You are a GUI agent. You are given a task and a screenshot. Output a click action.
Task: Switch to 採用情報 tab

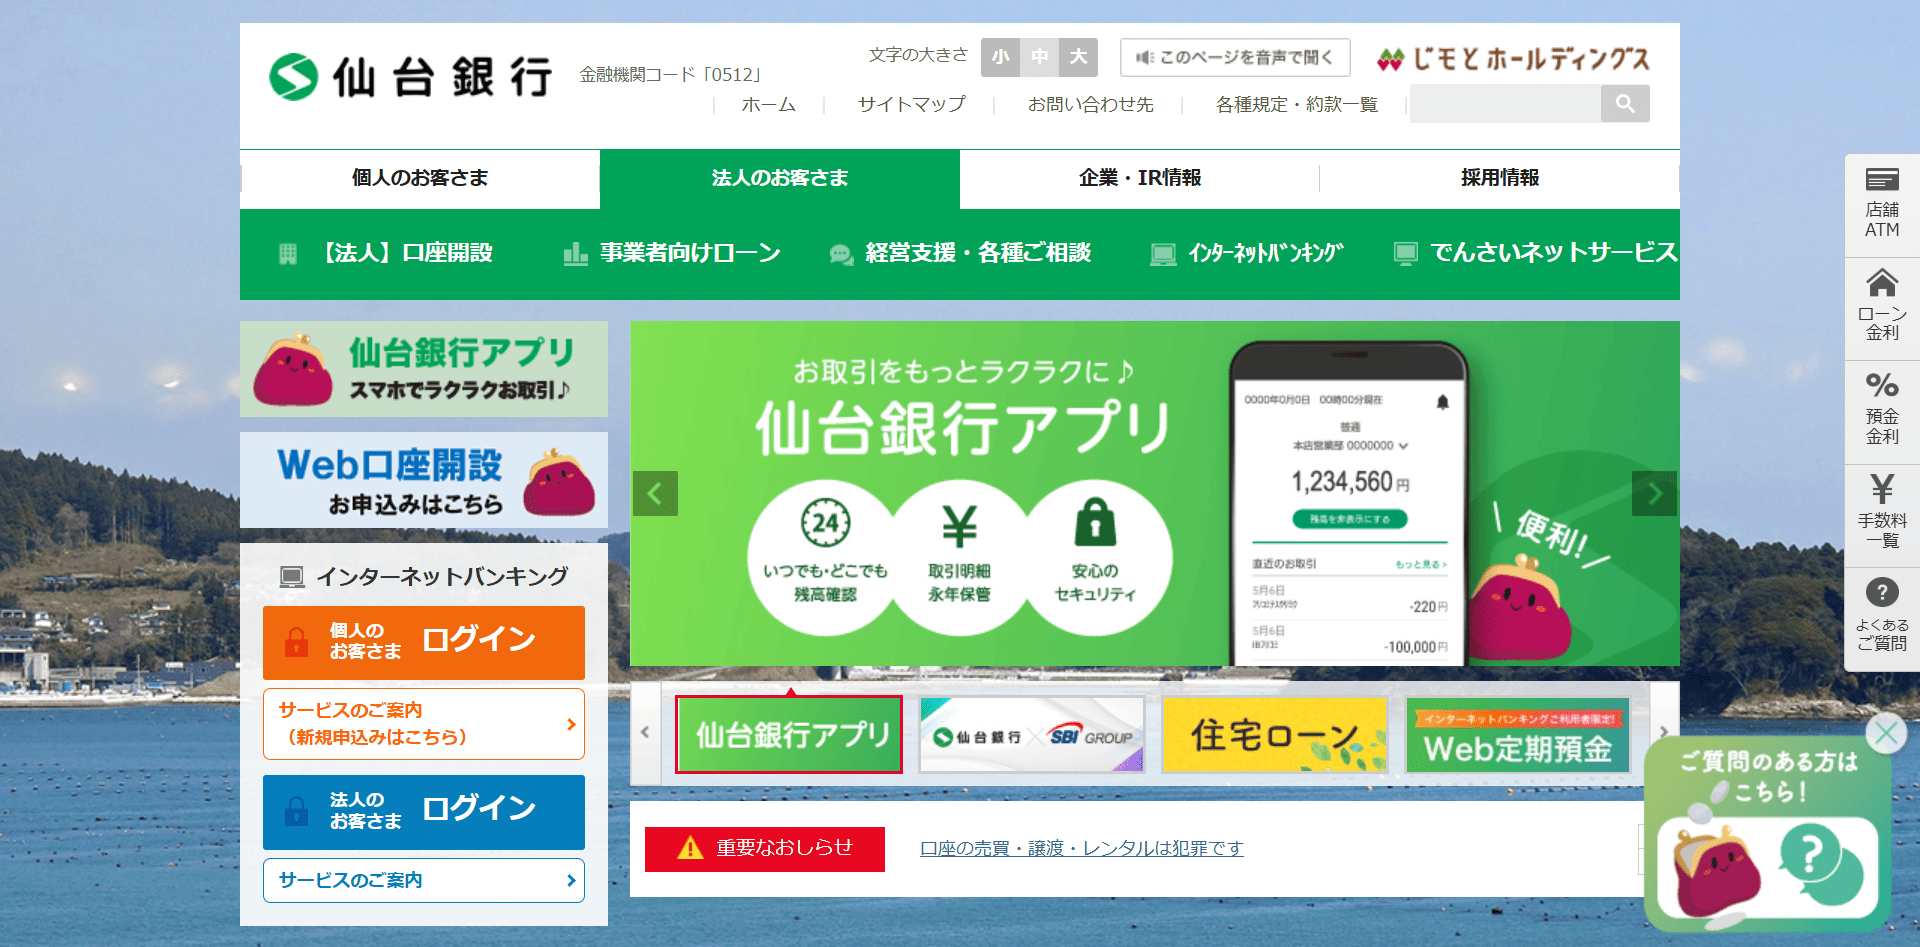[x=1500, y=178]
